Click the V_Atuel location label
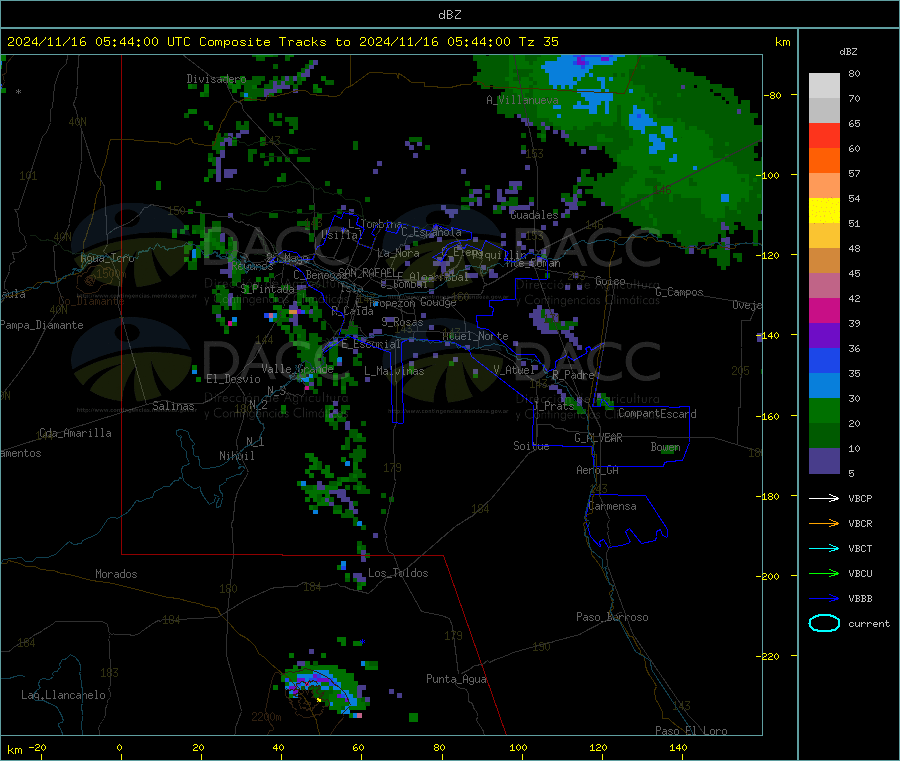 click(x=514, y=370)
